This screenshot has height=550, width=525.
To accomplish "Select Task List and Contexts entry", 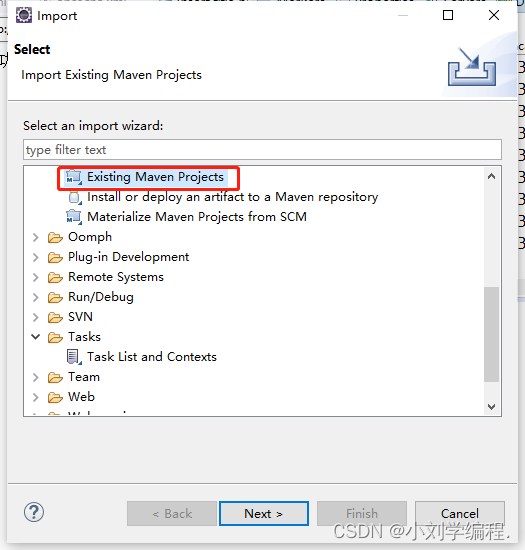I will 152,357.
